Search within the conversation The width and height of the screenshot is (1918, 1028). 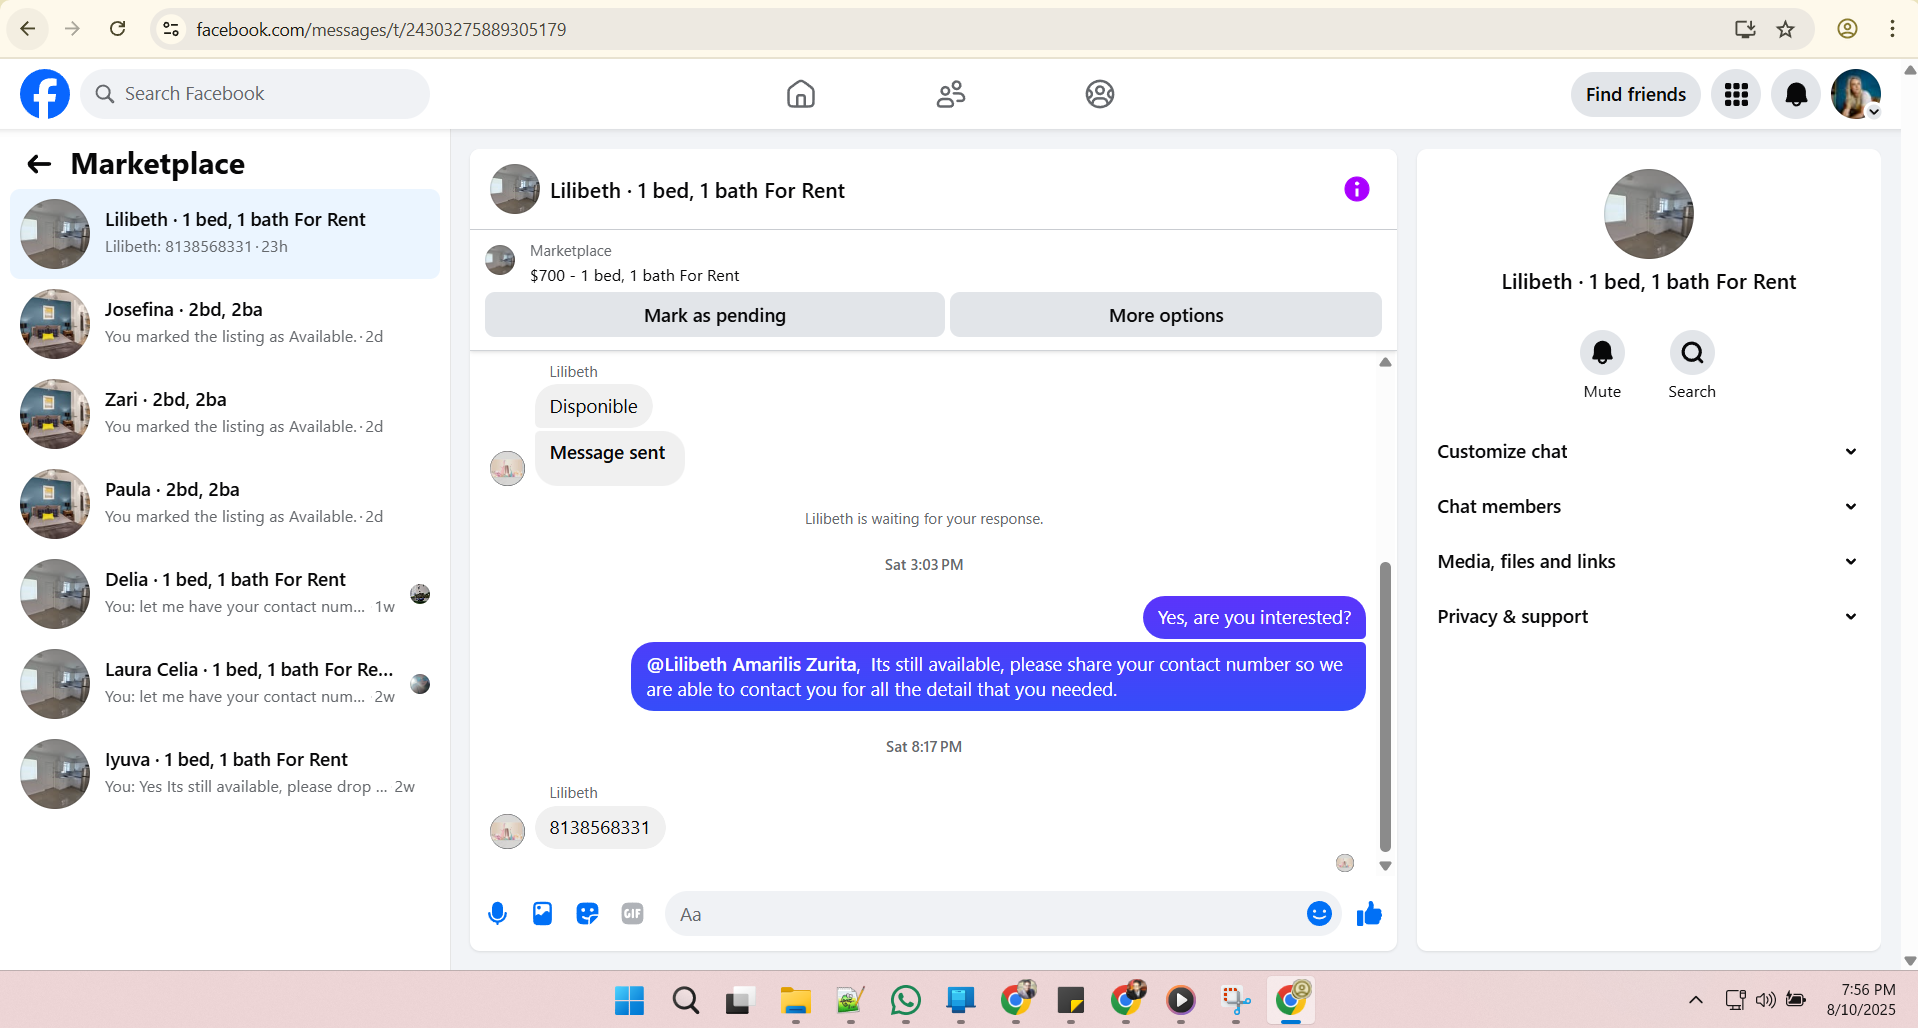click(1692, 353)
